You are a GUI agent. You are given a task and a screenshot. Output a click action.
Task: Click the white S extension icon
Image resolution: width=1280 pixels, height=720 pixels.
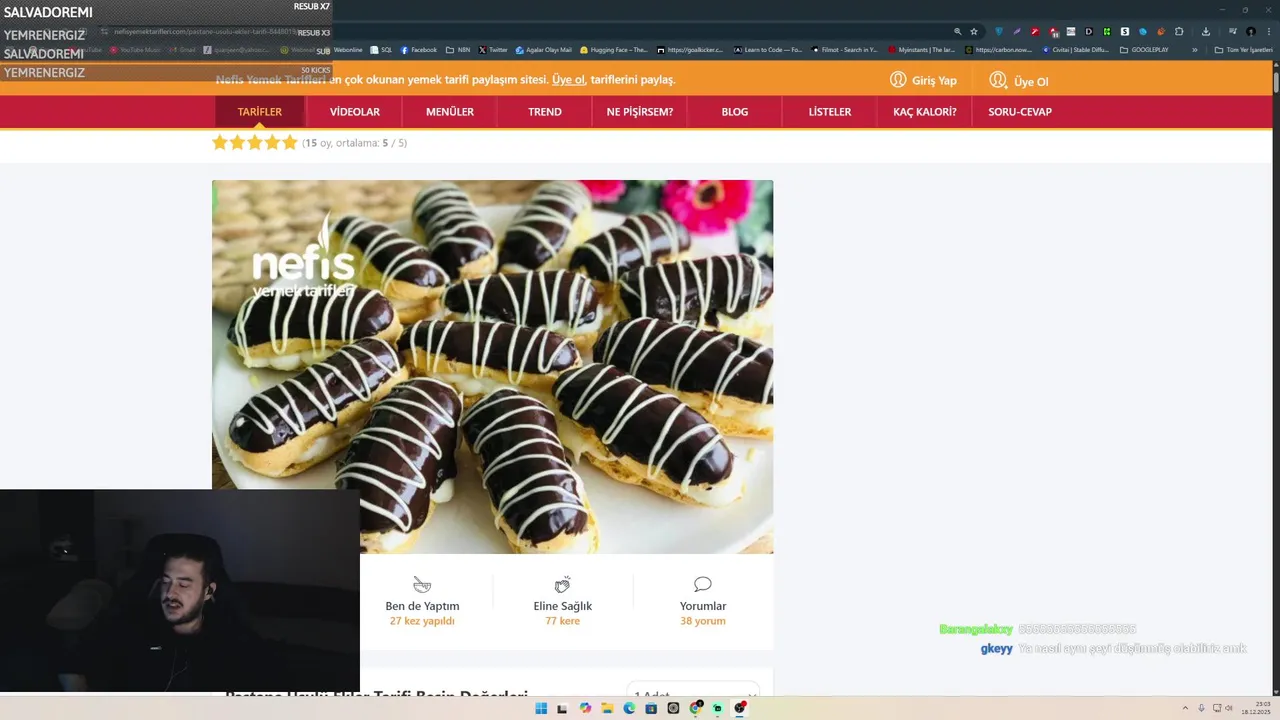tap(1125, 31)
